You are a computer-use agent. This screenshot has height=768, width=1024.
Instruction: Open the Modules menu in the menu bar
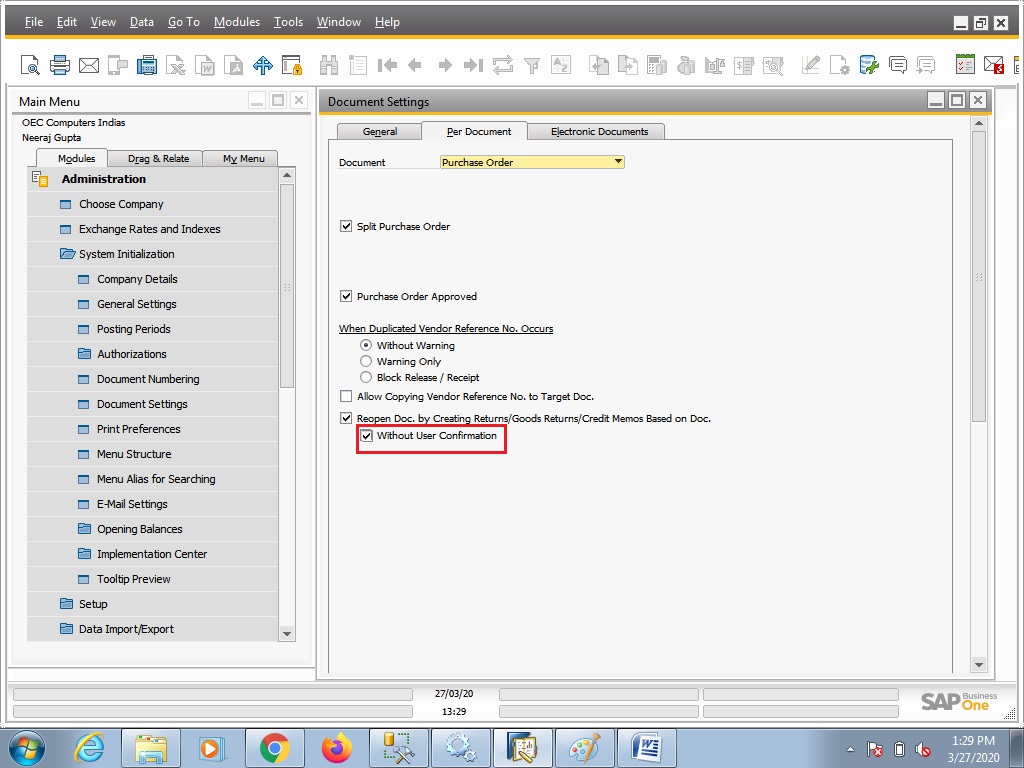(x=236, y=21)
